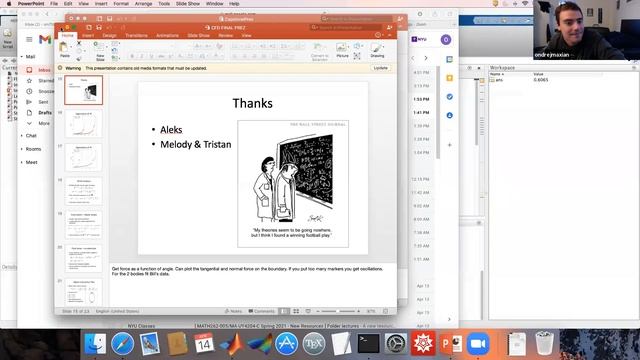Image resolution: width=640 pixels, height=360 pixels.
Task: Open the Shapes dropdown in ribbon
Action: click(358, 46)
